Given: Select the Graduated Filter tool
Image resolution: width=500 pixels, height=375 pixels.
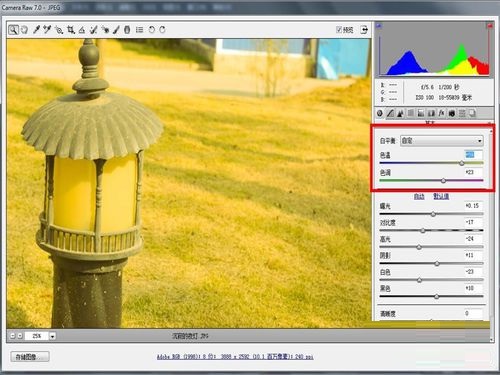Looking at the screenshot, I should [127, 30].
